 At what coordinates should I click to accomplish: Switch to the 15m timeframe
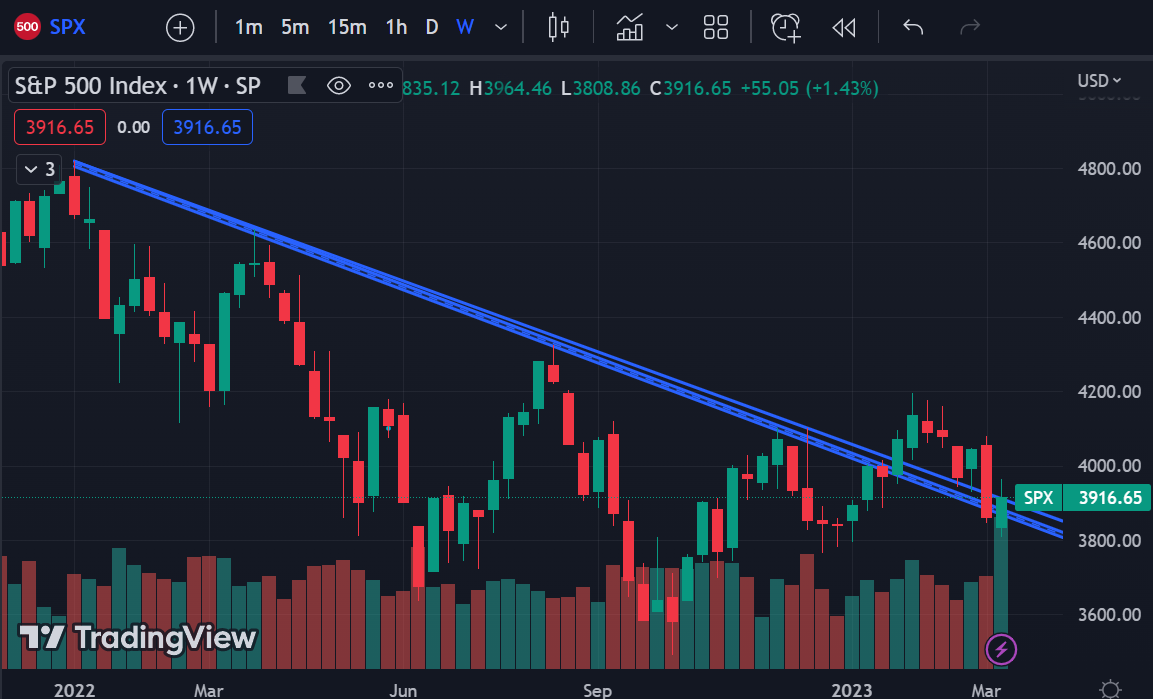(347, 27)
